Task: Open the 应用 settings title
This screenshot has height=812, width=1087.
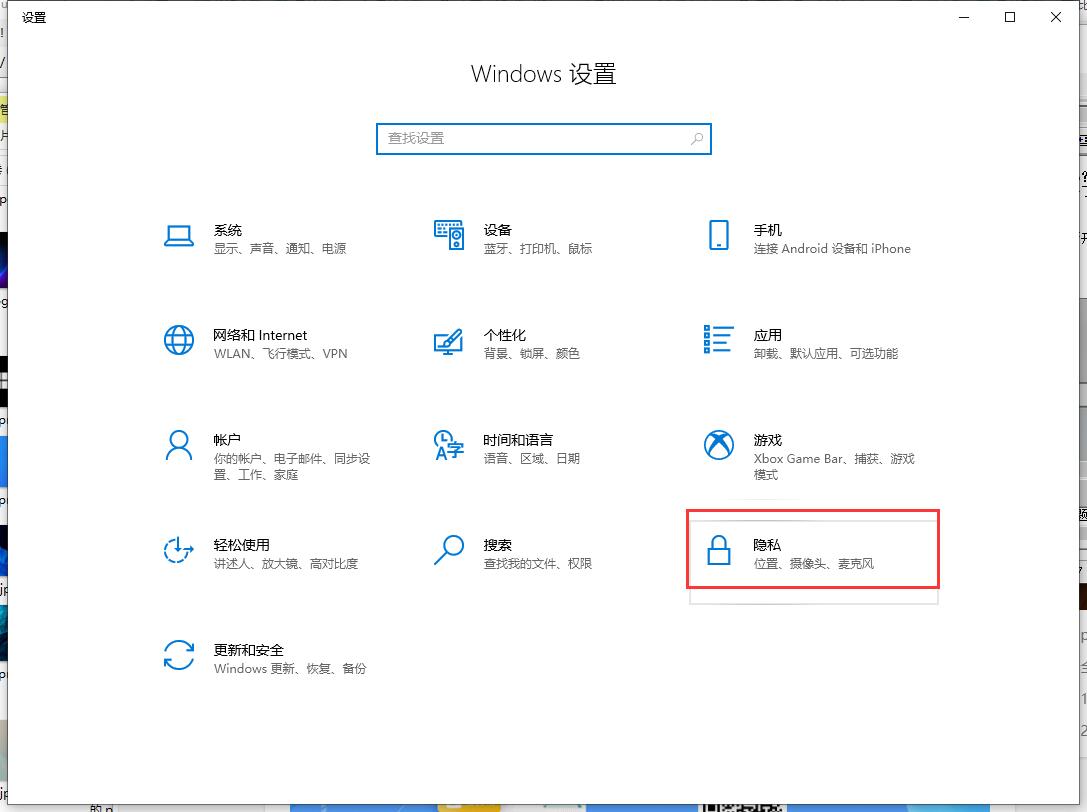Action: tap(767, 335)
